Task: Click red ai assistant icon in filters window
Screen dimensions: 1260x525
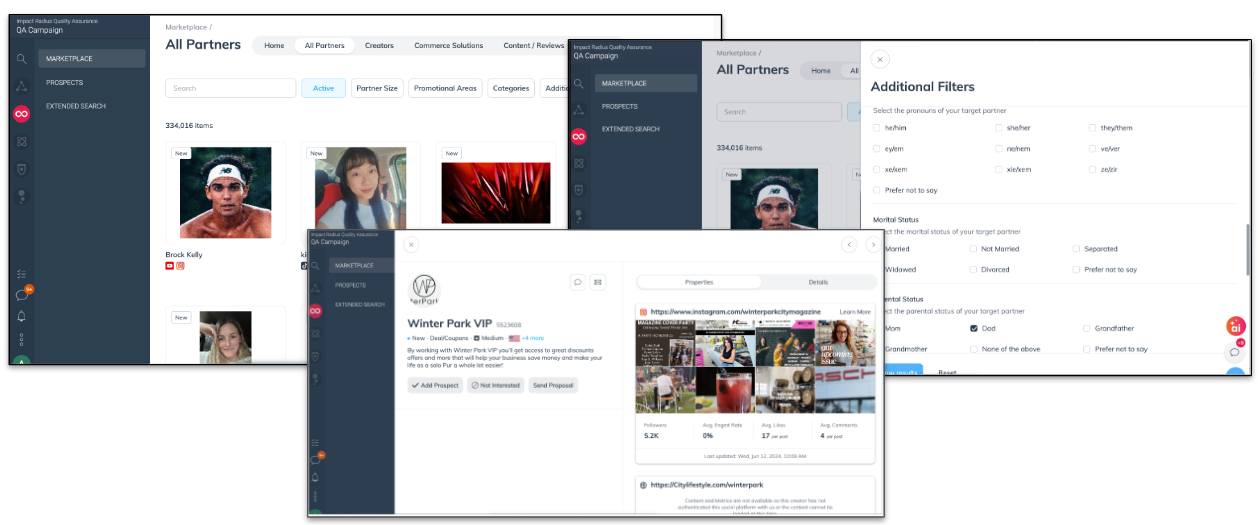Action: pyautogui.click(x=1236, y=326)
